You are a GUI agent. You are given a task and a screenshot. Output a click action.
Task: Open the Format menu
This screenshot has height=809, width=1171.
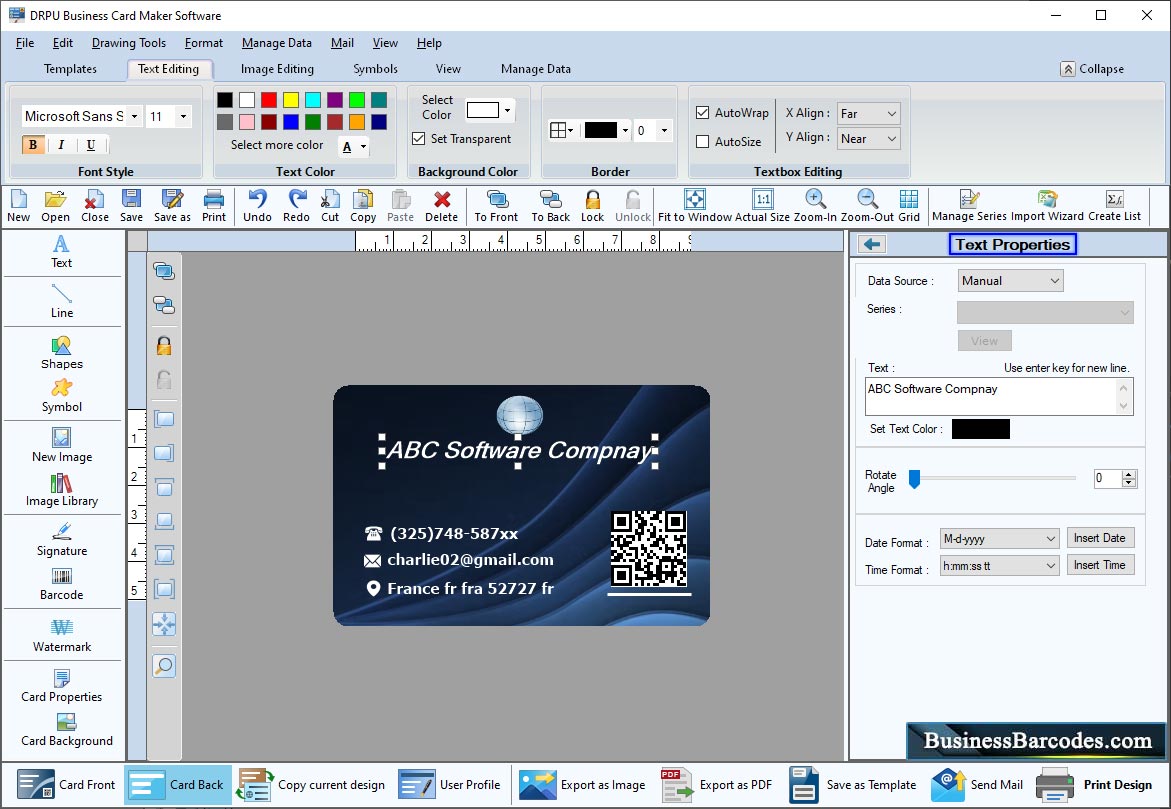click(x=204, y=43)
